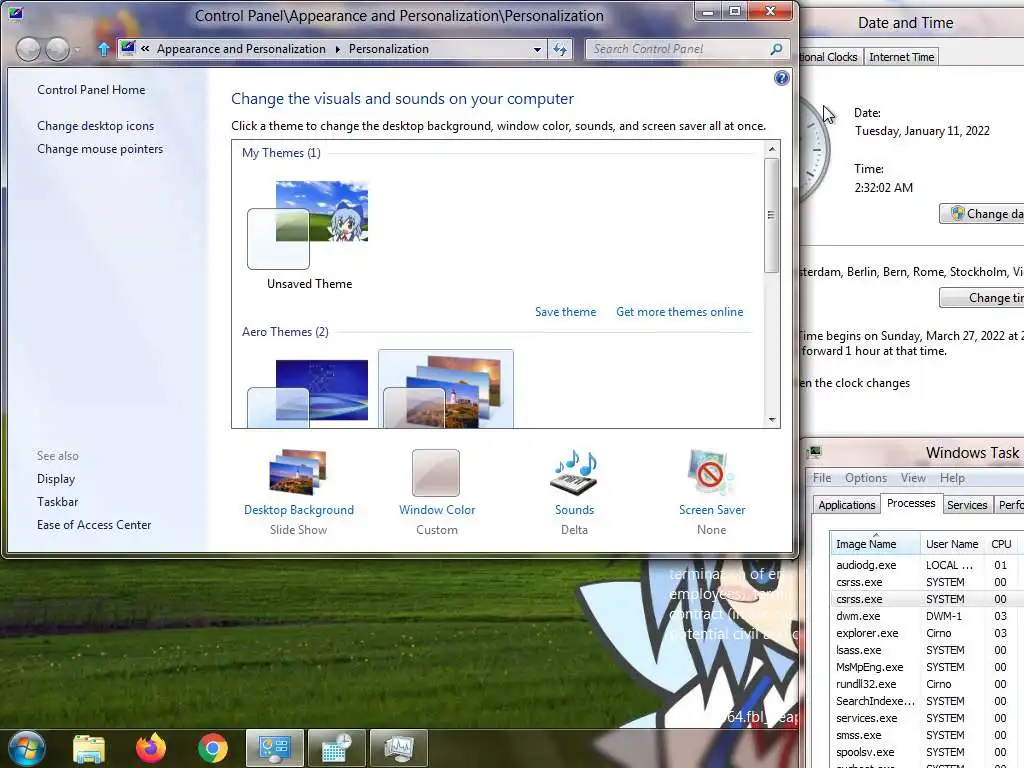1024x768 pixels.
Task: Open the Taskbar link under See also
Action: click(x=57, y=502)
